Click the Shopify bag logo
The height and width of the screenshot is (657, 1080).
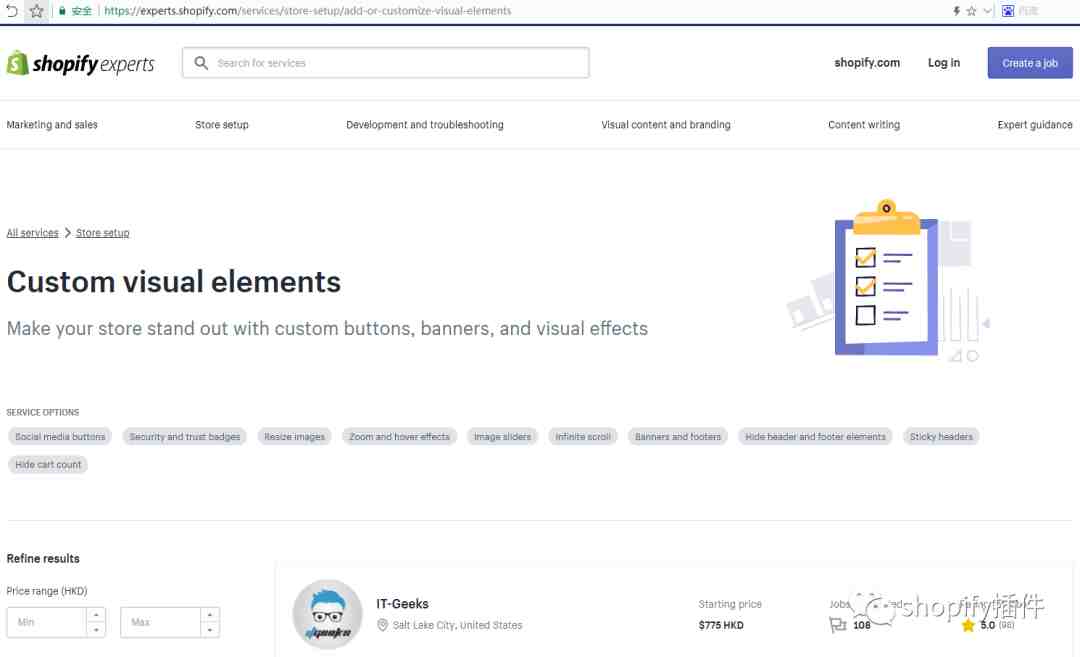(17, 63)
